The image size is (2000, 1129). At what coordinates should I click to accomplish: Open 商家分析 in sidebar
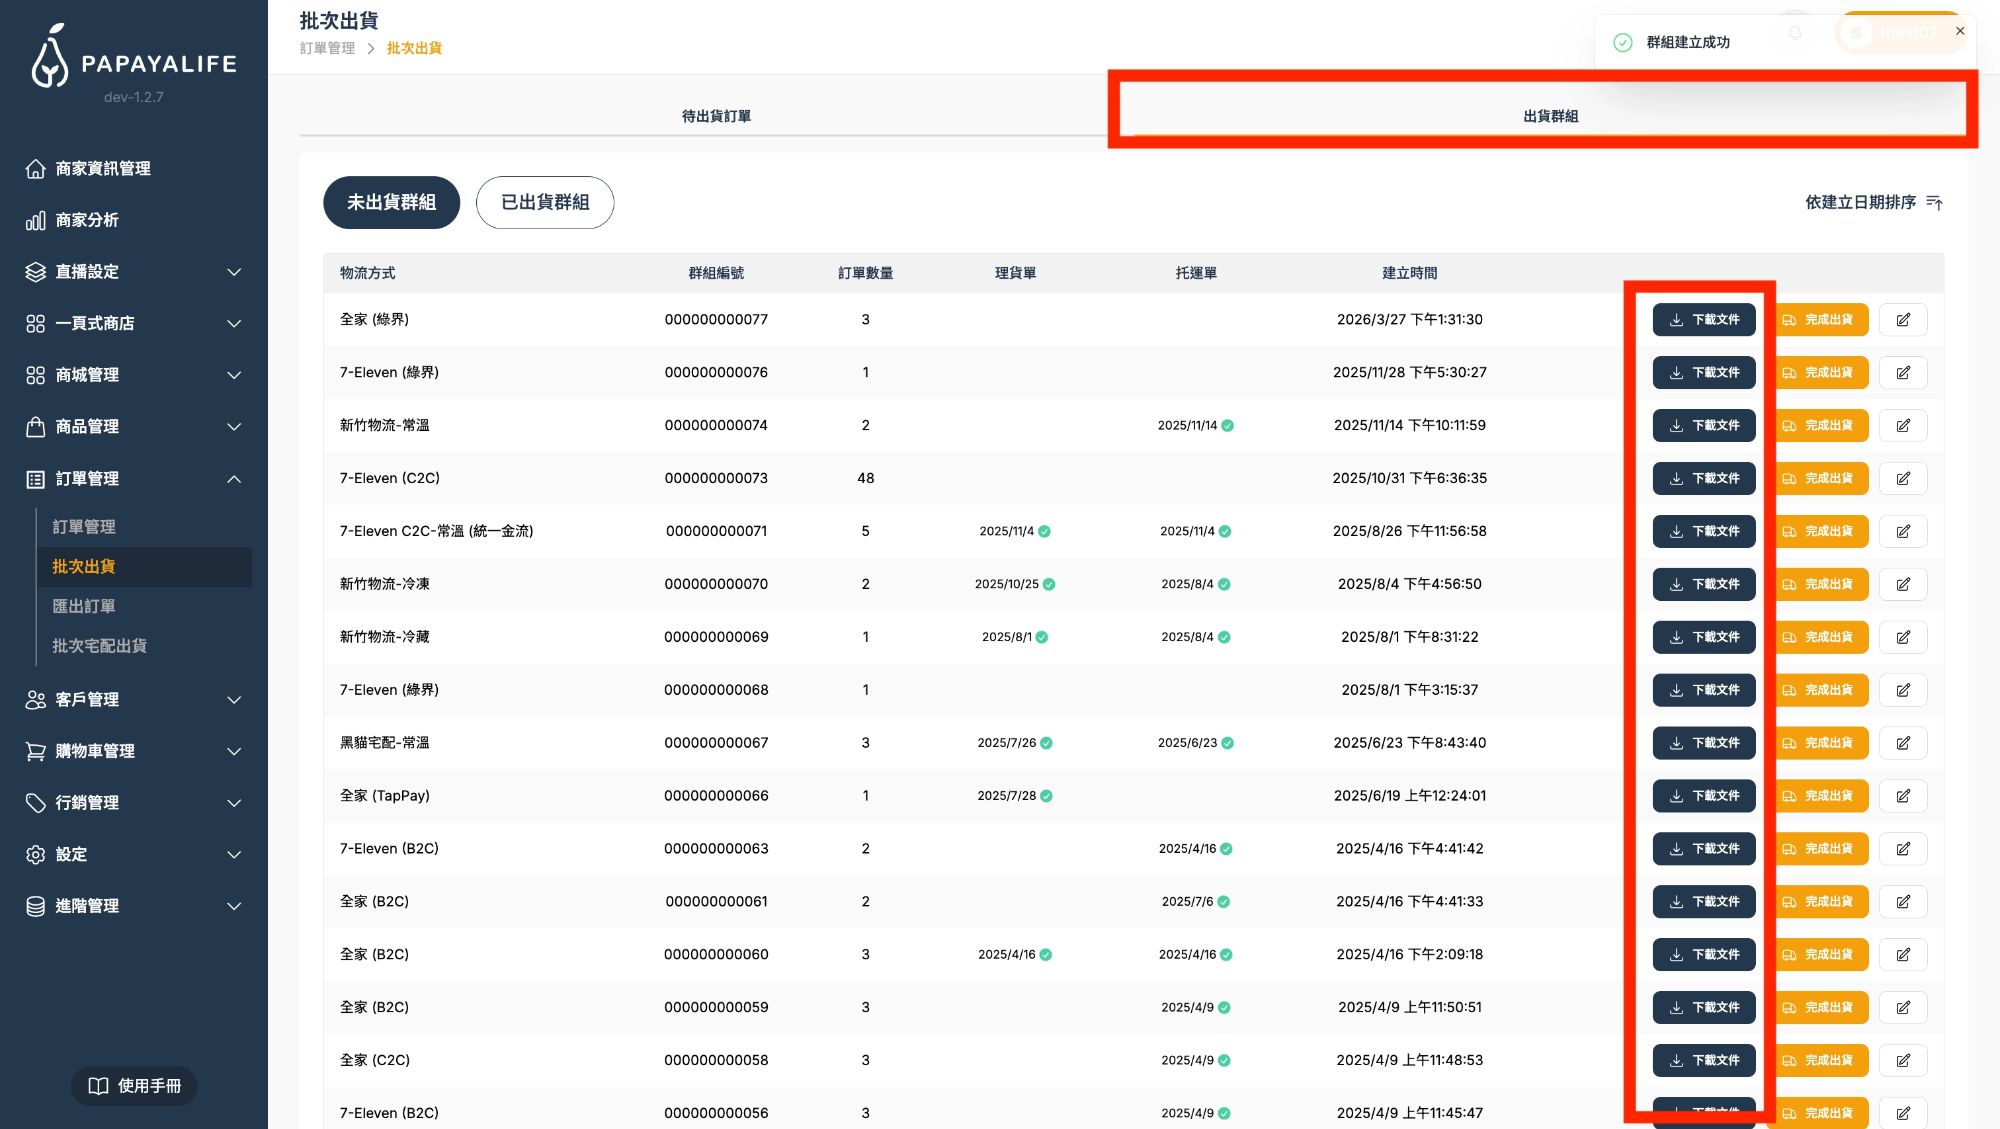[87, 220]
